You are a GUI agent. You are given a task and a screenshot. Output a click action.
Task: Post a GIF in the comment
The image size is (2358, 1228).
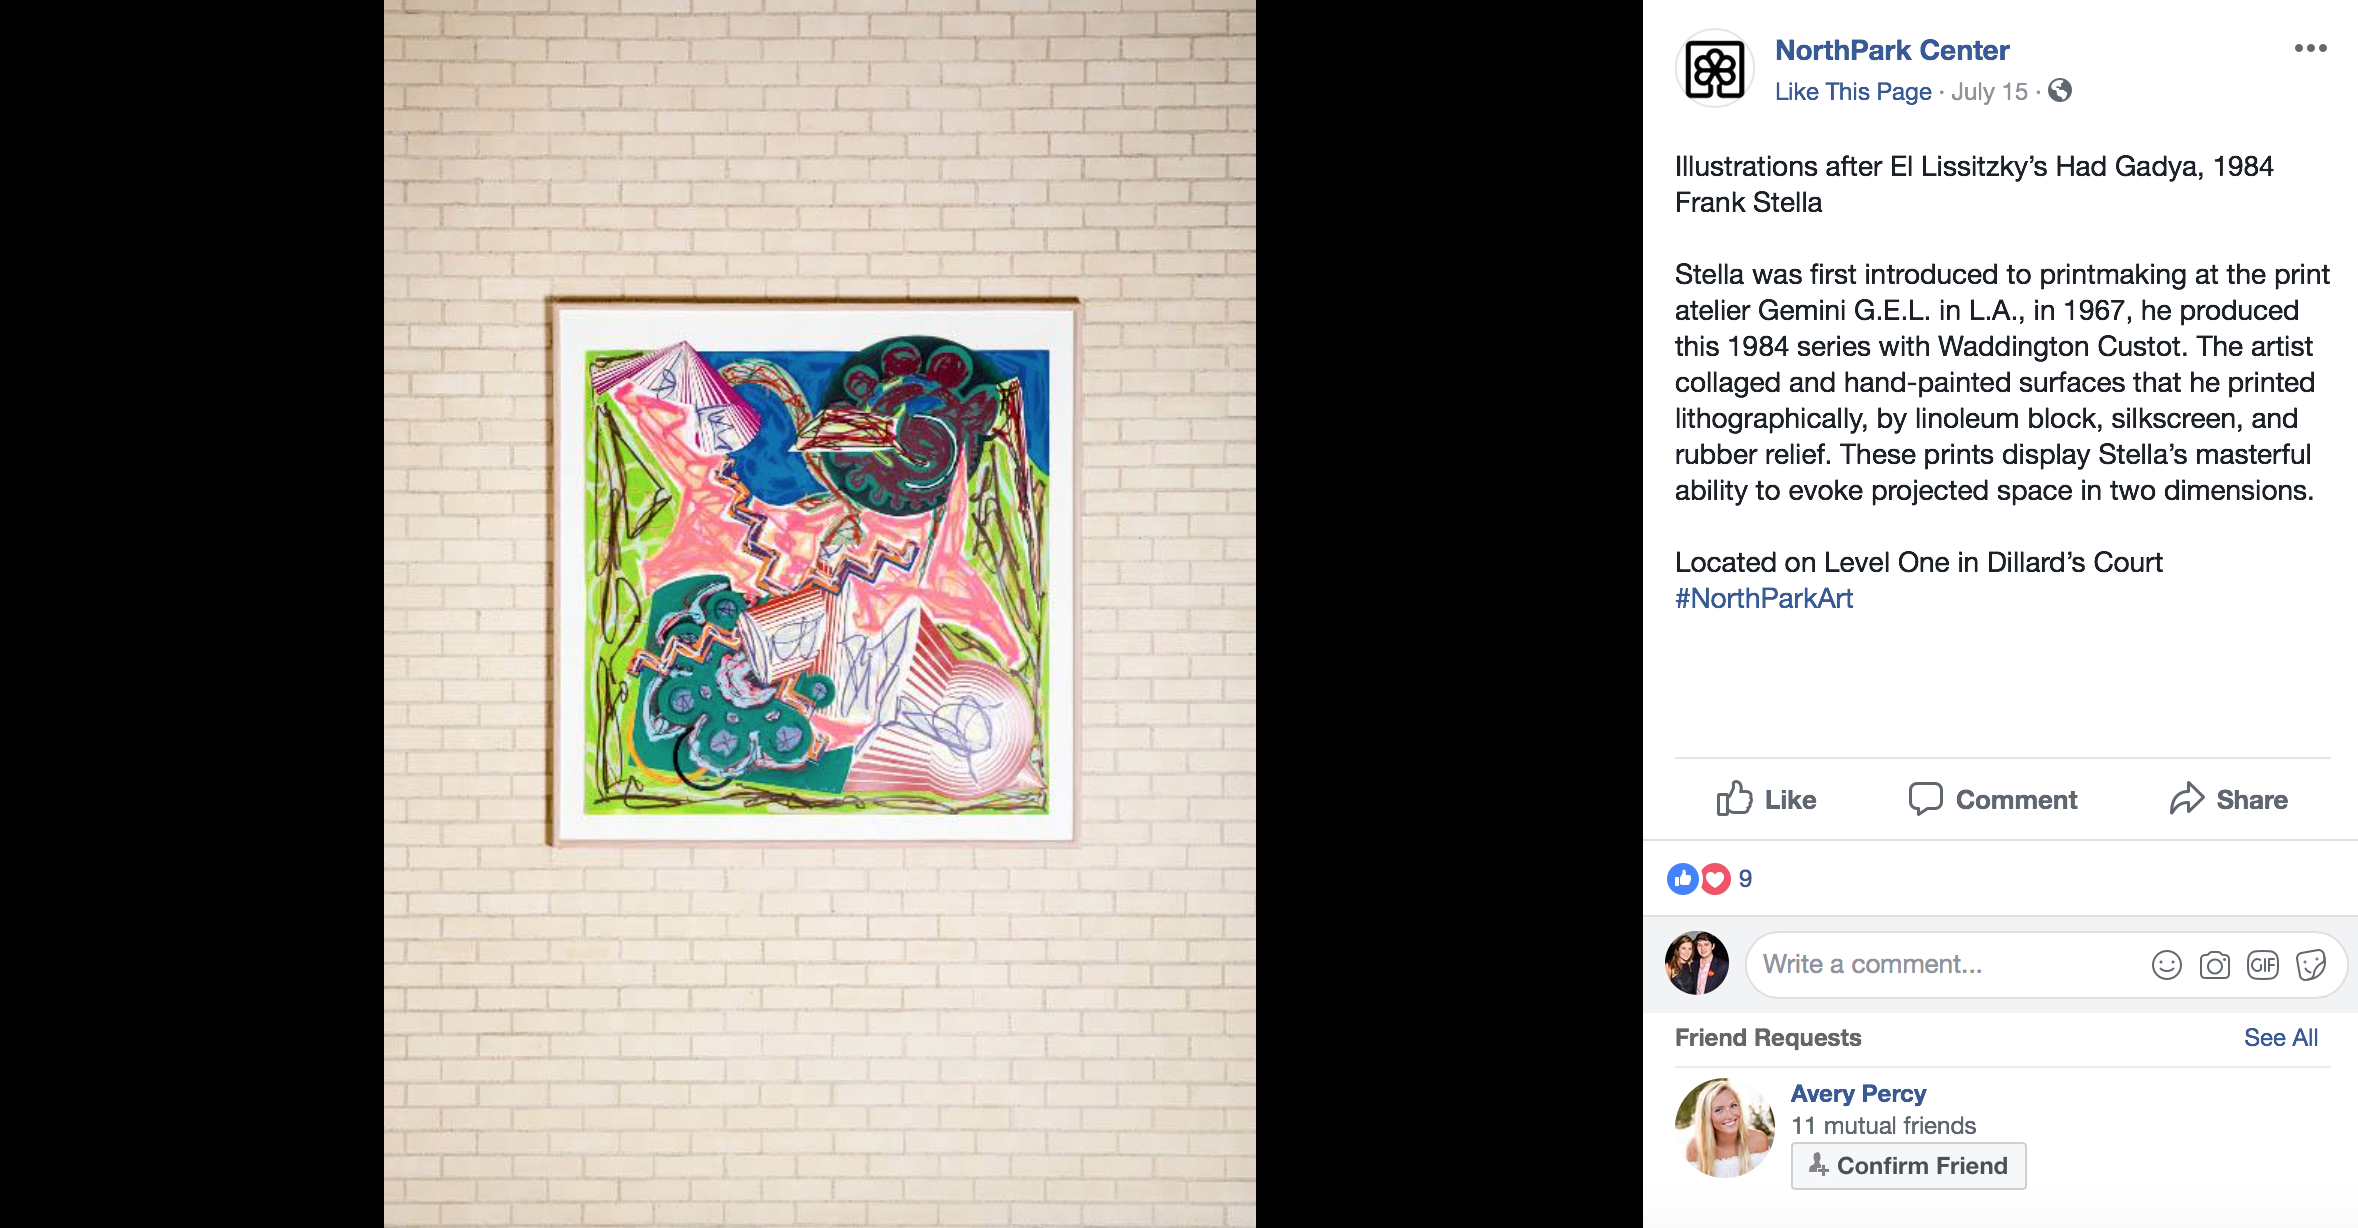[x=2263, y=965]
